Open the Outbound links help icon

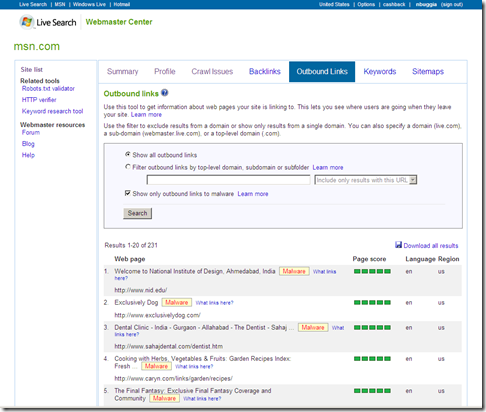pos(165,93)
